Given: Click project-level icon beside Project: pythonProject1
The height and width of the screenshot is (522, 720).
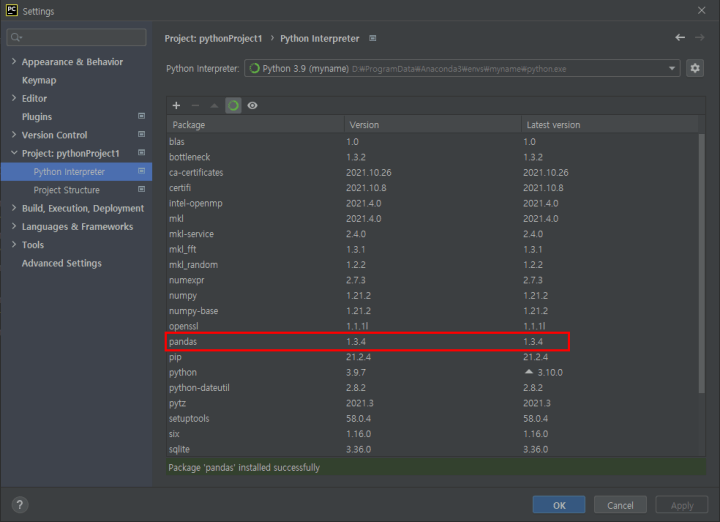Looking at the screenshot, I should point(141,152).
